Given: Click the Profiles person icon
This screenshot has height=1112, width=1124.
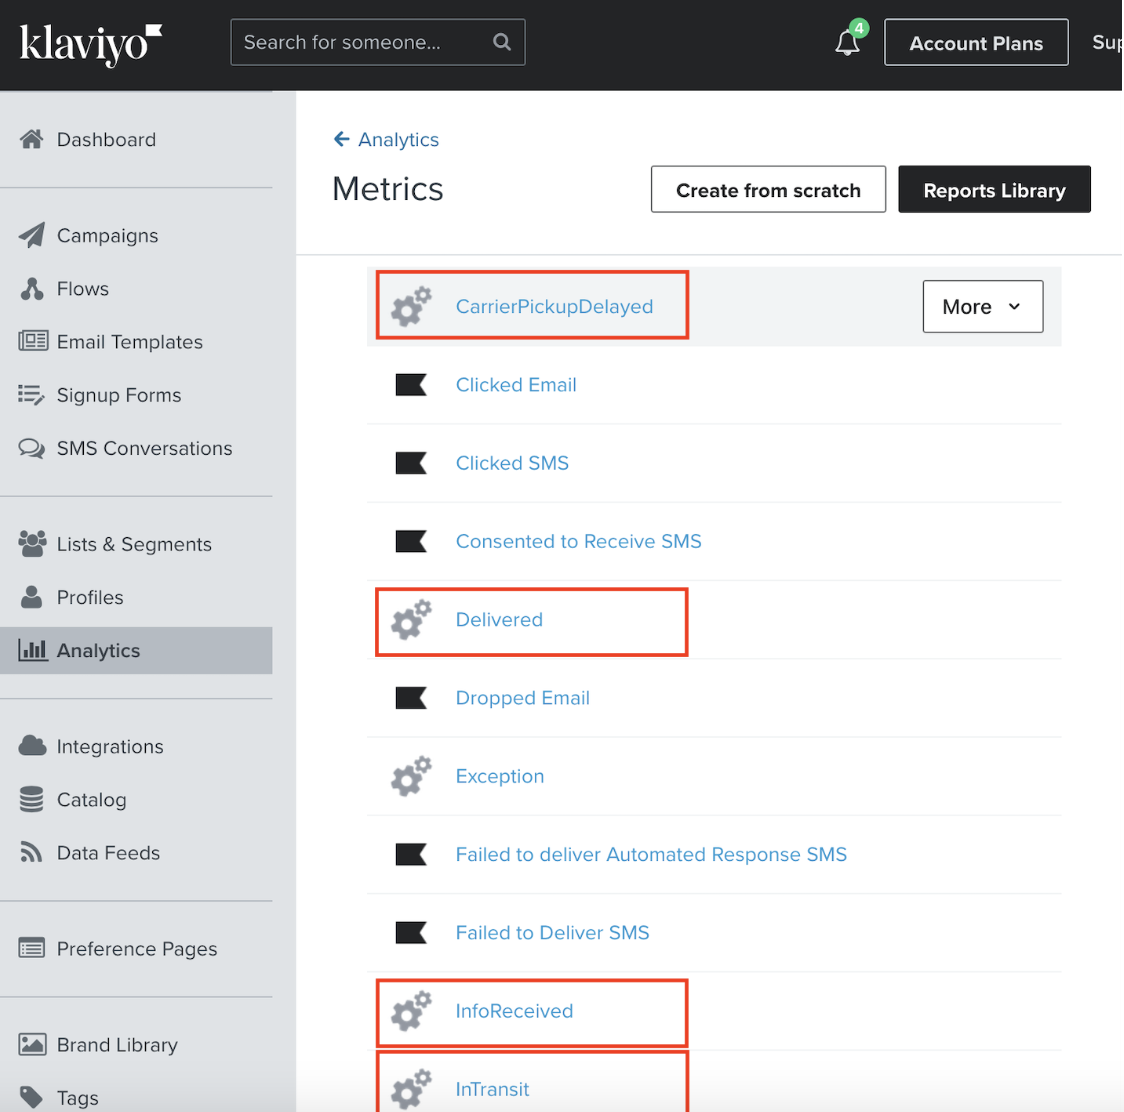Looking at the screenshot, I should click(32, 597).
